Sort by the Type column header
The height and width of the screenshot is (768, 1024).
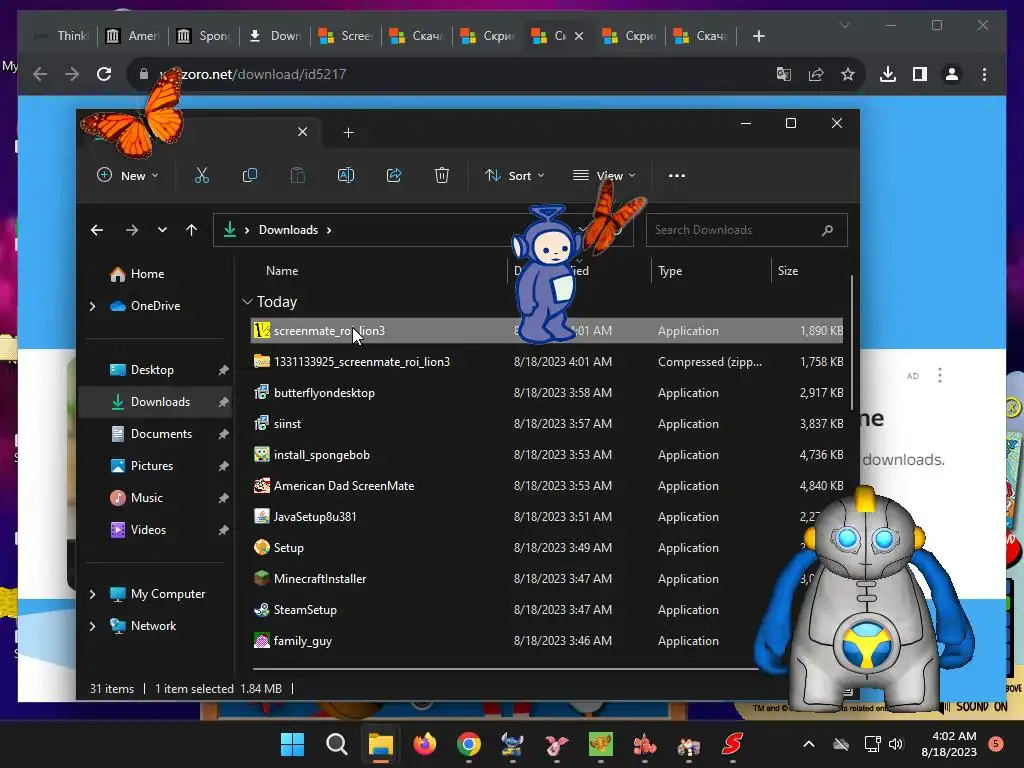click(x=670, y=270)
